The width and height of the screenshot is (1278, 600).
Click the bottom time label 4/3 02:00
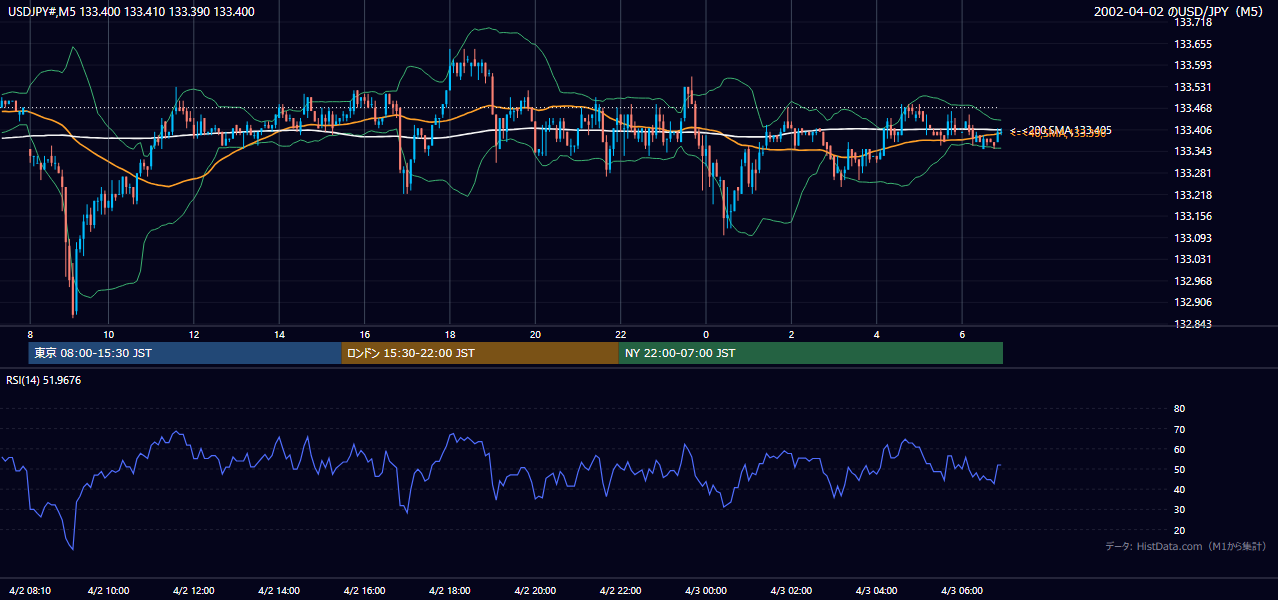coord(791,590)
